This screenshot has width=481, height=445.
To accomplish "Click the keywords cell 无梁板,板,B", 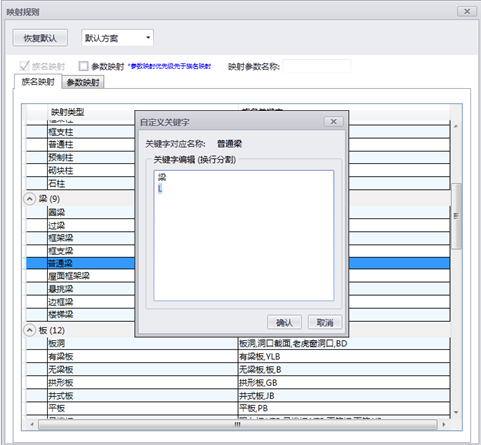I will pos(344,369).
